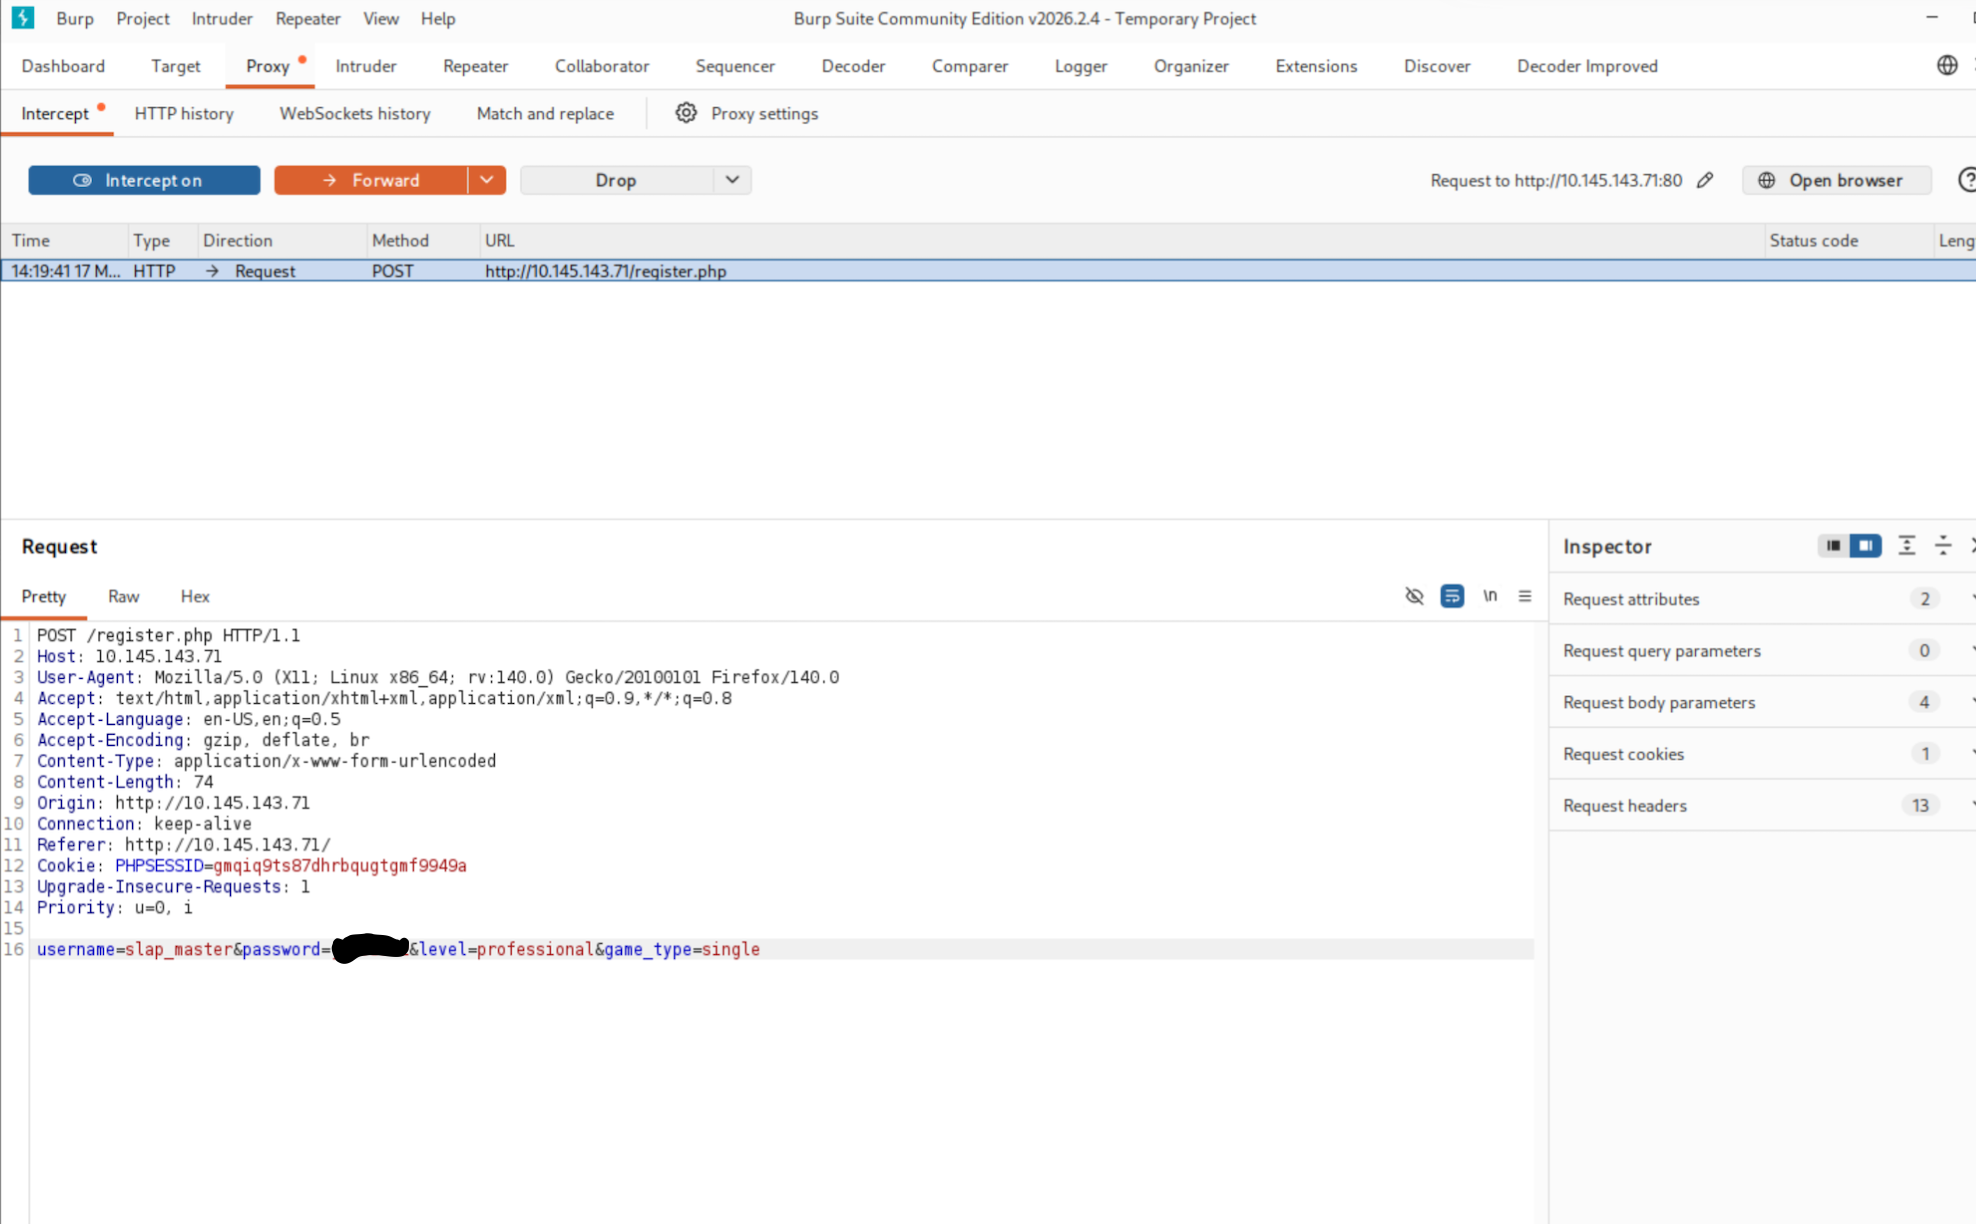The width and height of the screenshot is (1976, 1224).
Task: Expand Request cookies section
Action: click(1762, 754)
